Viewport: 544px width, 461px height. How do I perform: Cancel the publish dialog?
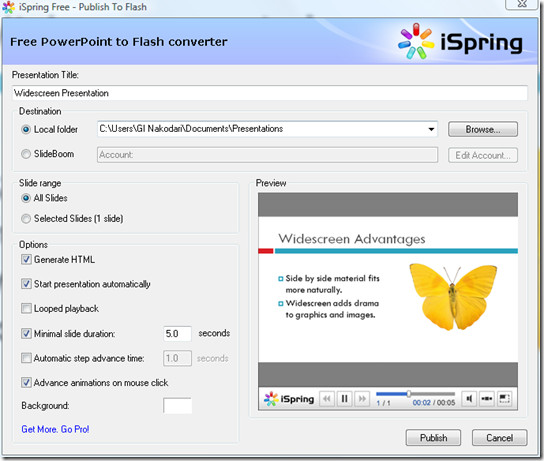(x=499, y=438)
